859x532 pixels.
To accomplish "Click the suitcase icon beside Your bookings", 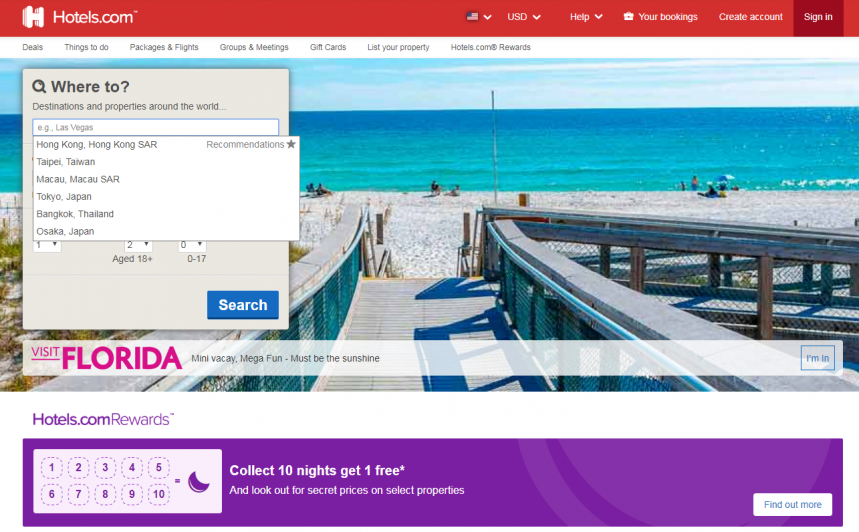I will (x=628, y=16).
